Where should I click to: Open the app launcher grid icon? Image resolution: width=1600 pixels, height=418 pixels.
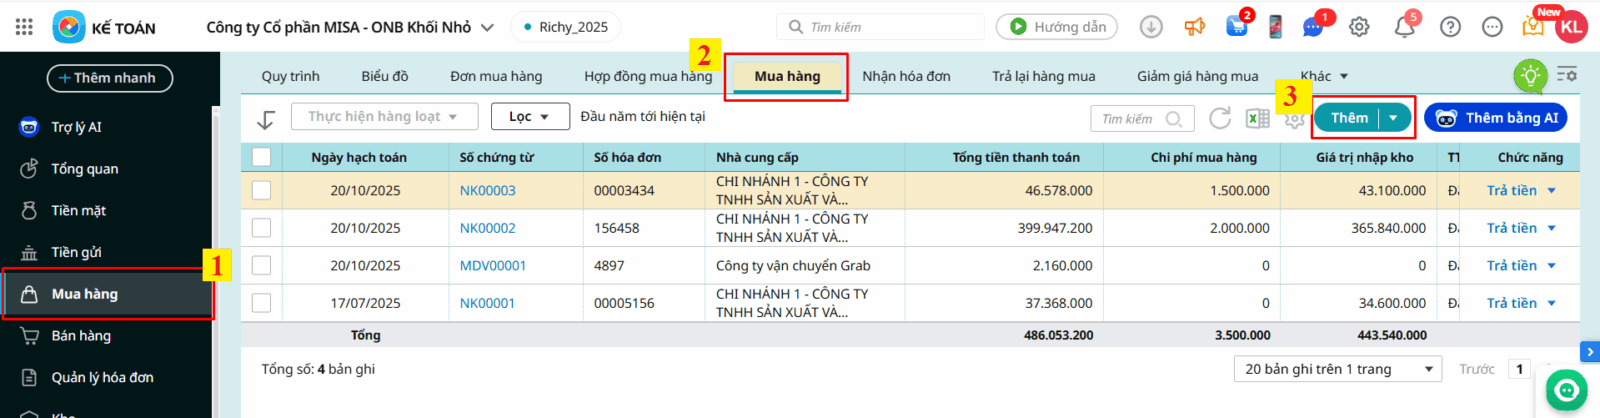click(x=24, y=27)
